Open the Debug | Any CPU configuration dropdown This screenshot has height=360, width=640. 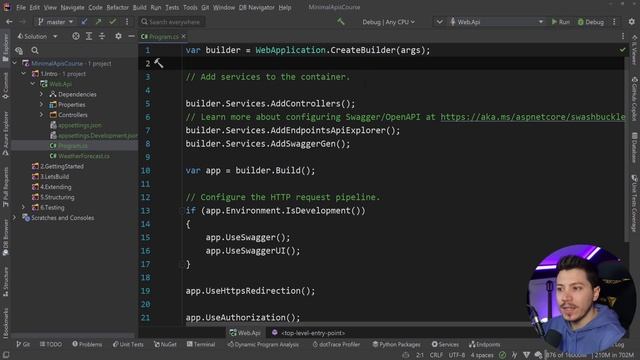[389, 22]
